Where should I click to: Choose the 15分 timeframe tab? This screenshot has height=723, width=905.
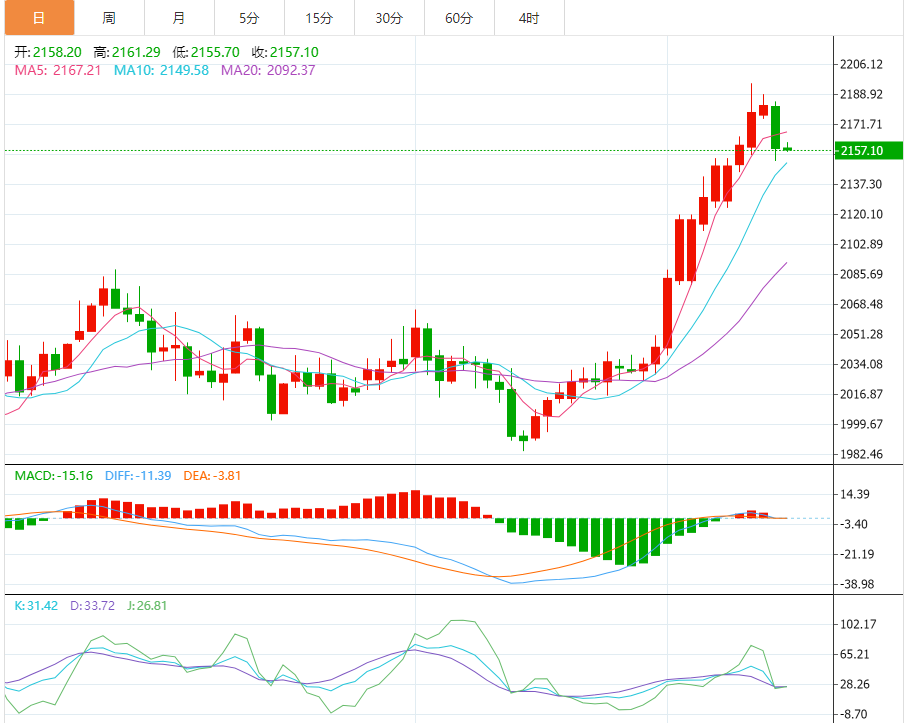point(319,18)
